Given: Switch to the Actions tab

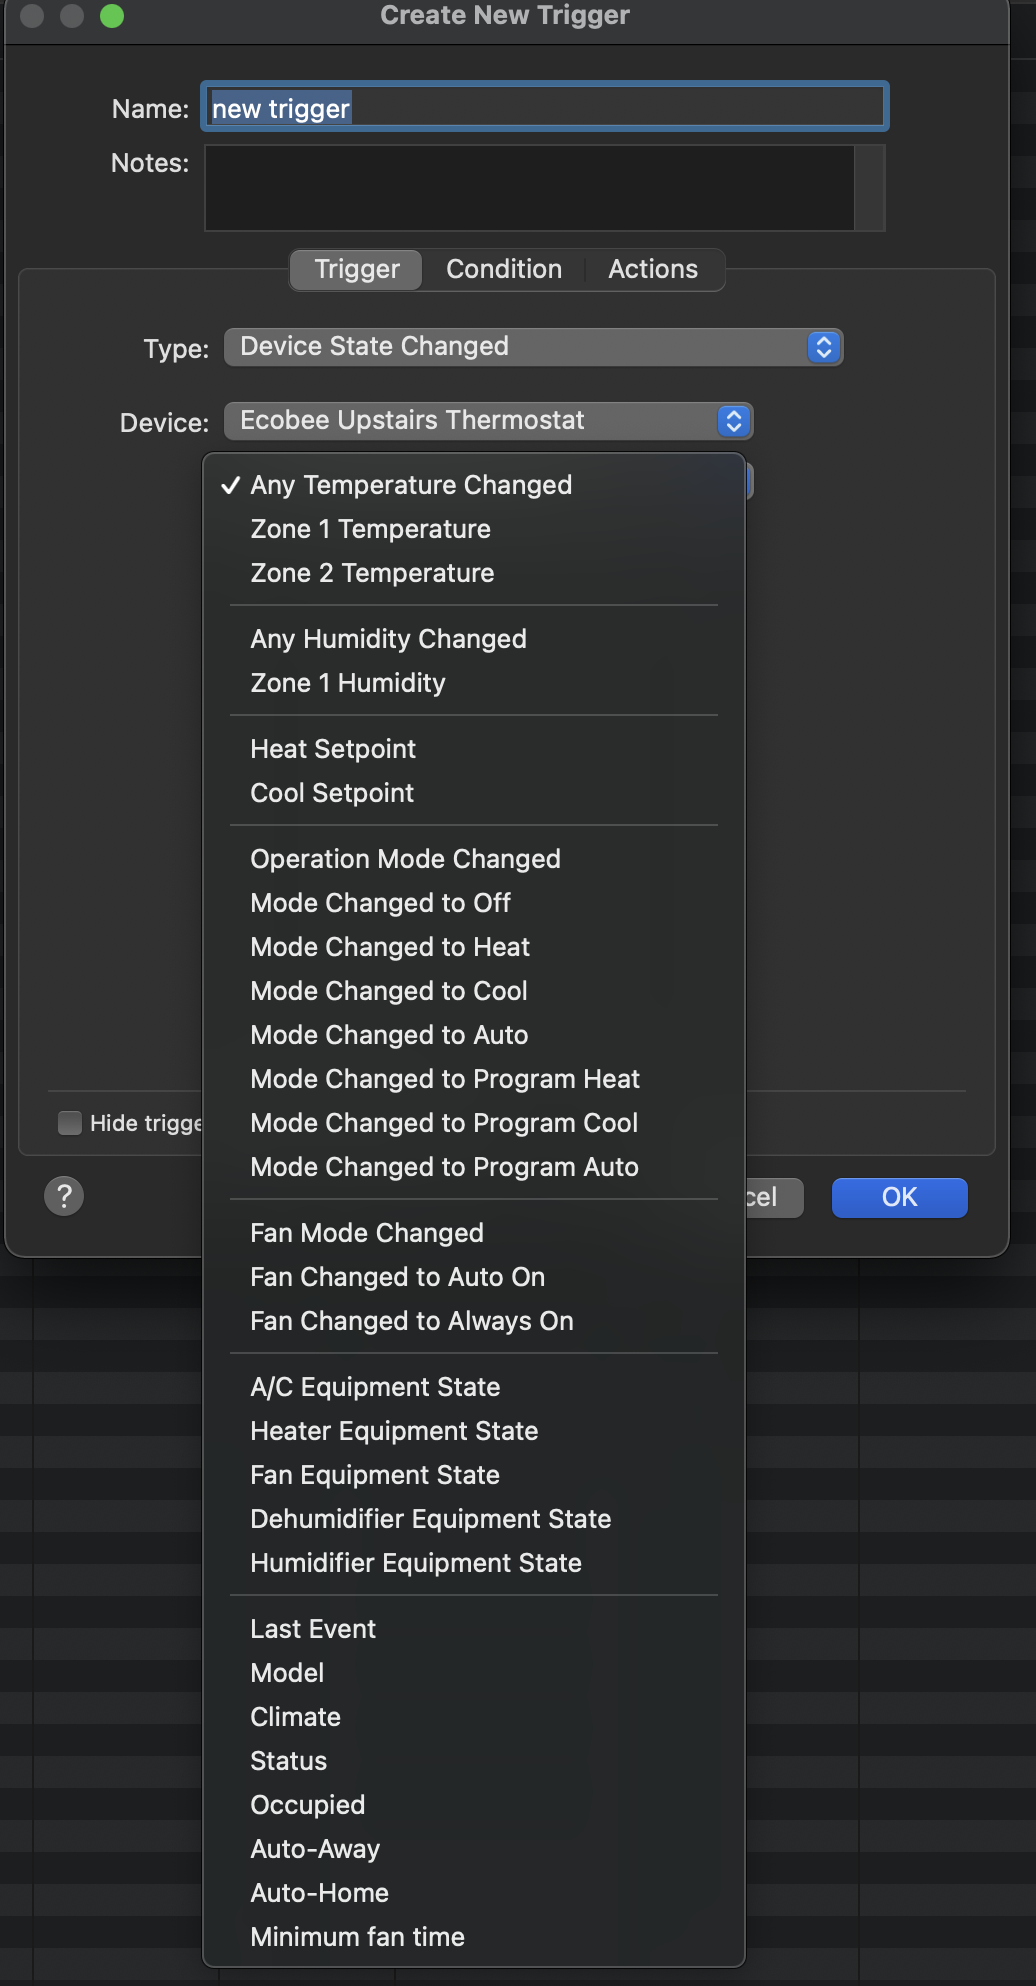Looking at the screenshot, I should 653,269.
